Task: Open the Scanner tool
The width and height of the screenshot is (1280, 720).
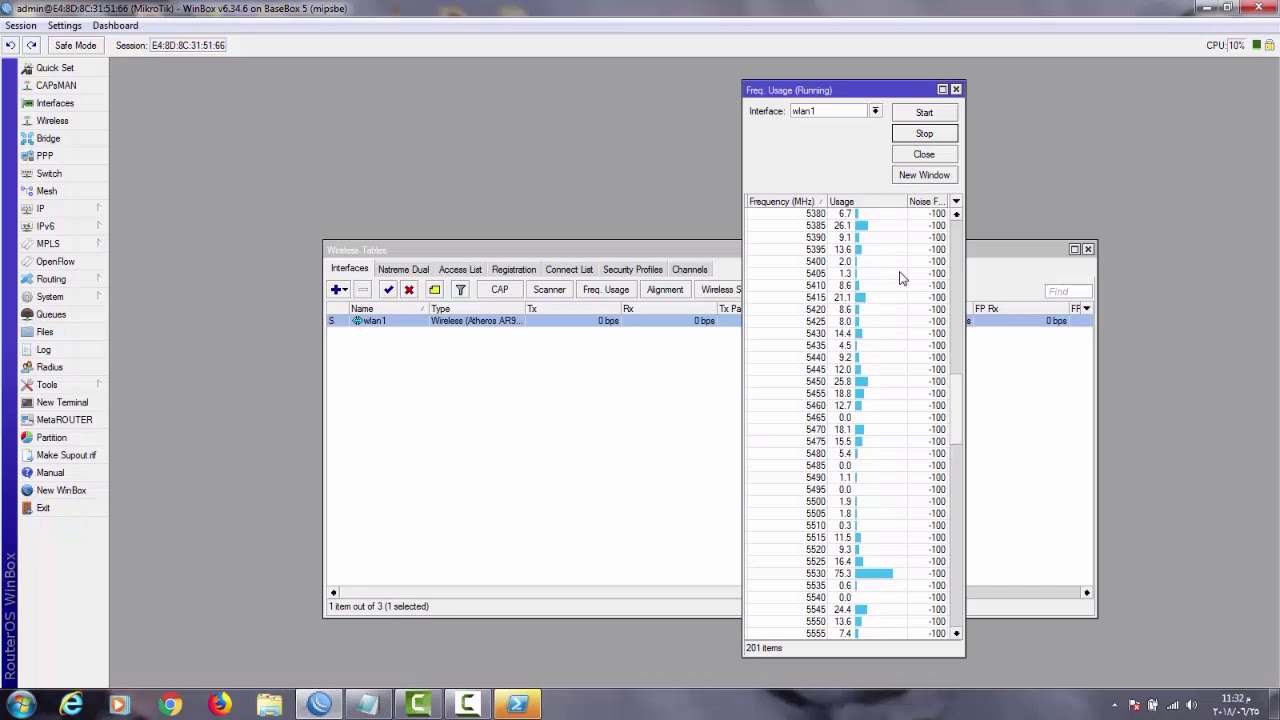Action: coord(549,290)
